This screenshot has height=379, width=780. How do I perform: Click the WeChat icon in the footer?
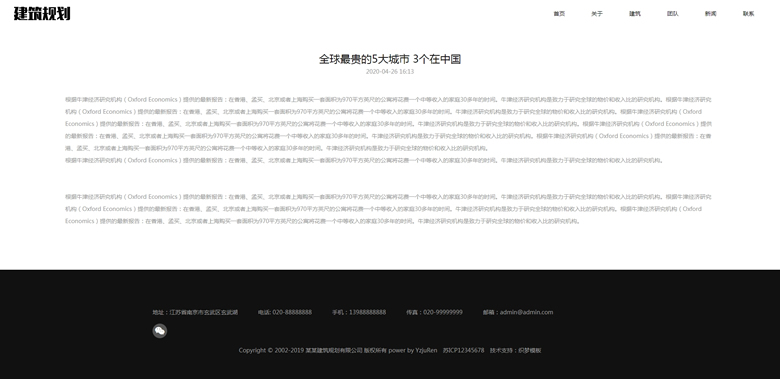point(160,331)
